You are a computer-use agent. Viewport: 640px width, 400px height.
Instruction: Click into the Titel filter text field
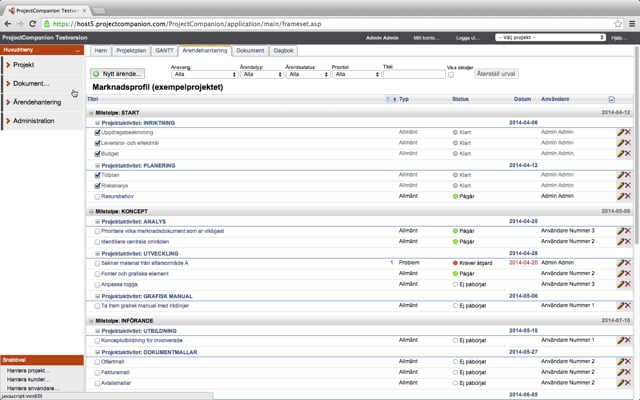point(414,74)
